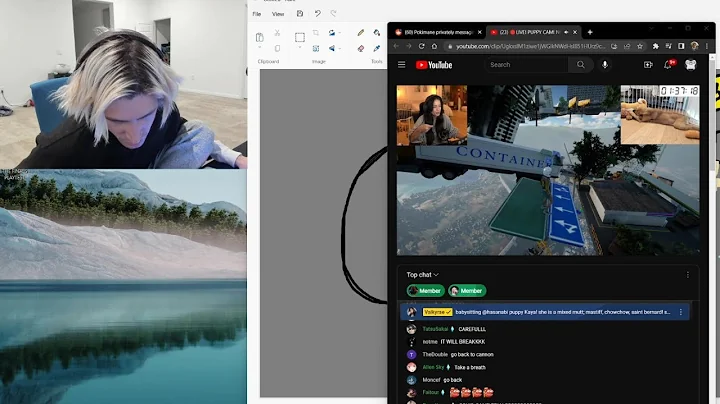Undo the last action in Paint
Screen dimensions: 720x404
317,14
